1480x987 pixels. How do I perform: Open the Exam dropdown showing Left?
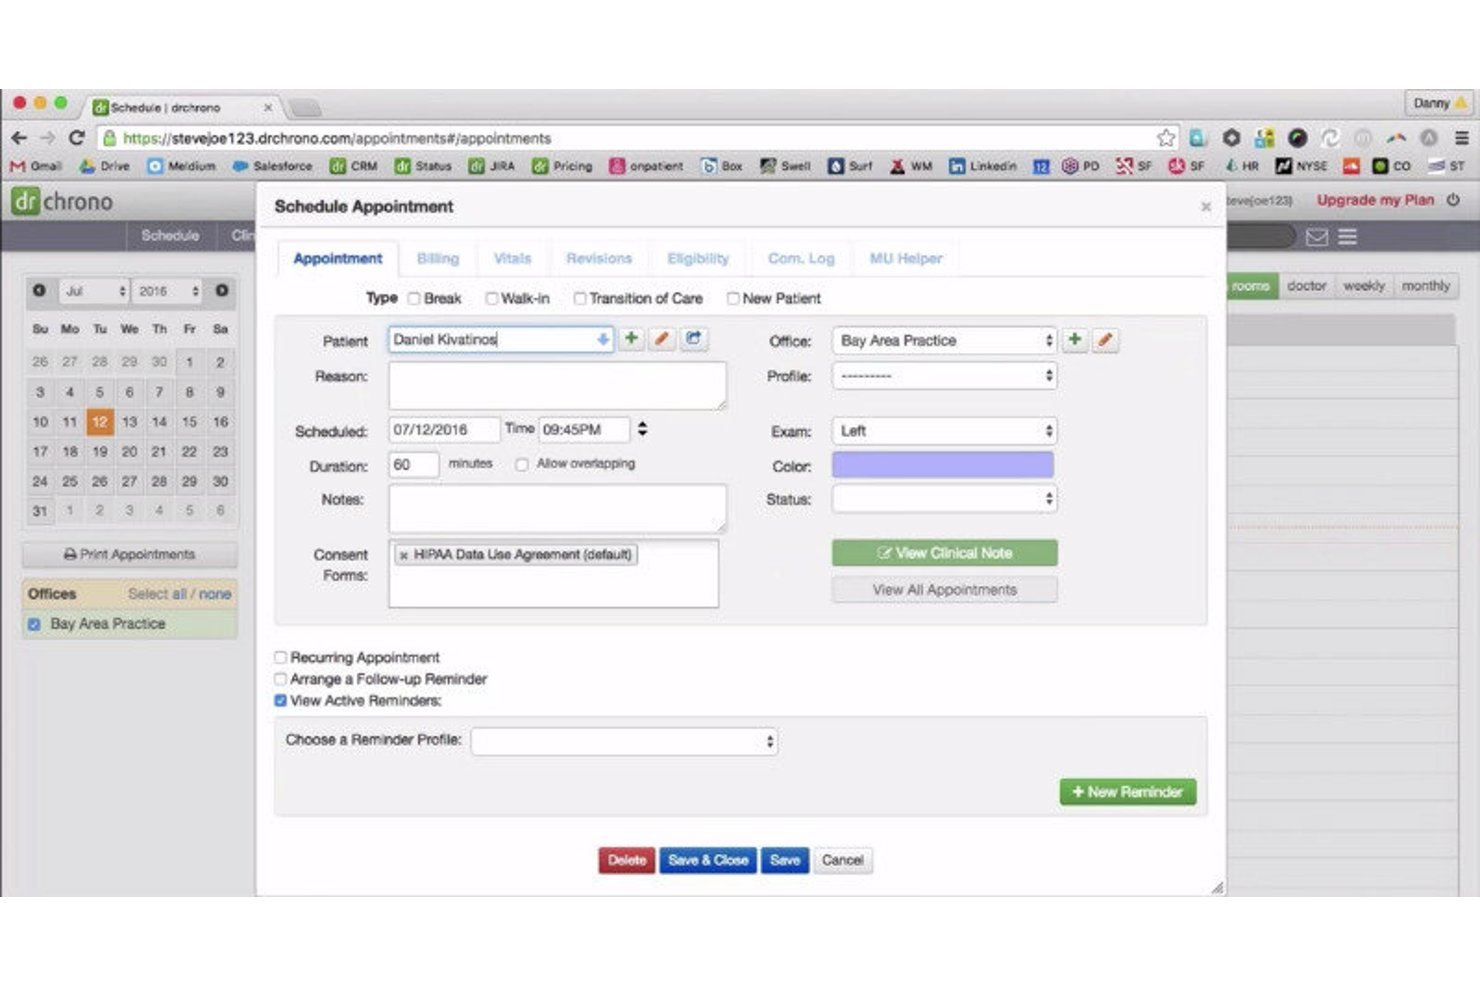pyautogui.click(x=944, y=431)
